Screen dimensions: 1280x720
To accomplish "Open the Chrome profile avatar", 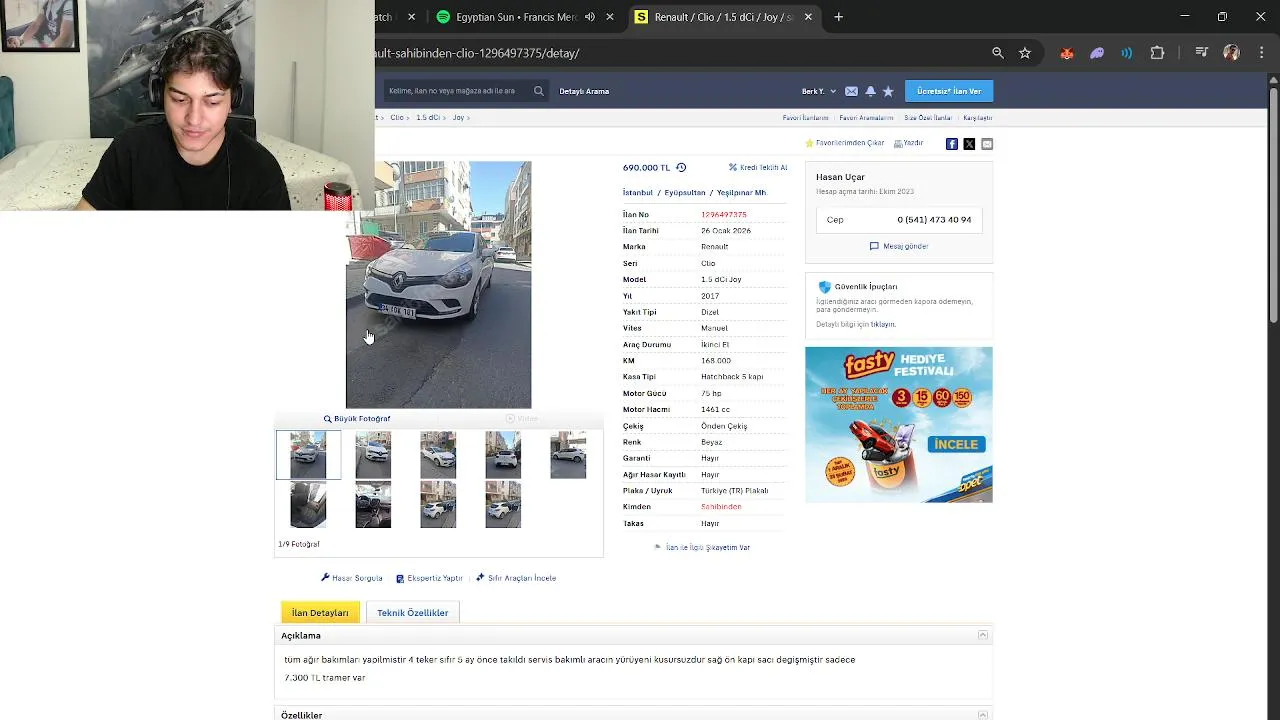I will 1231,53.
